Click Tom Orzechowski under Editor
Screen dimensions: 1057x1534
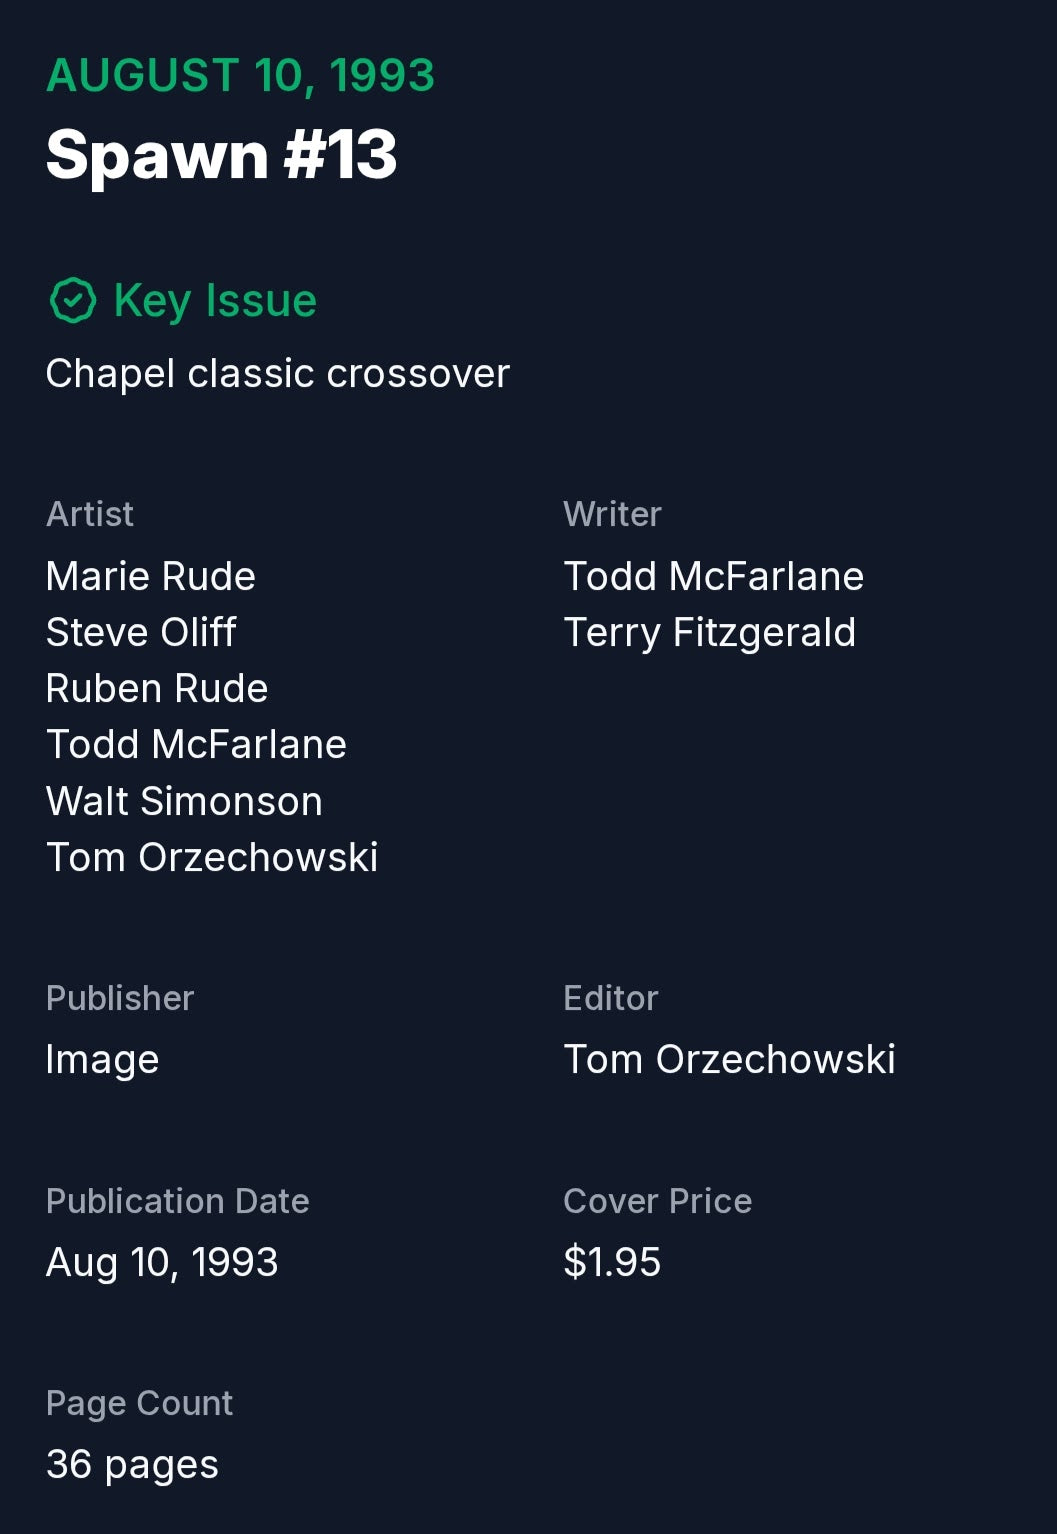pos(729,1060)
